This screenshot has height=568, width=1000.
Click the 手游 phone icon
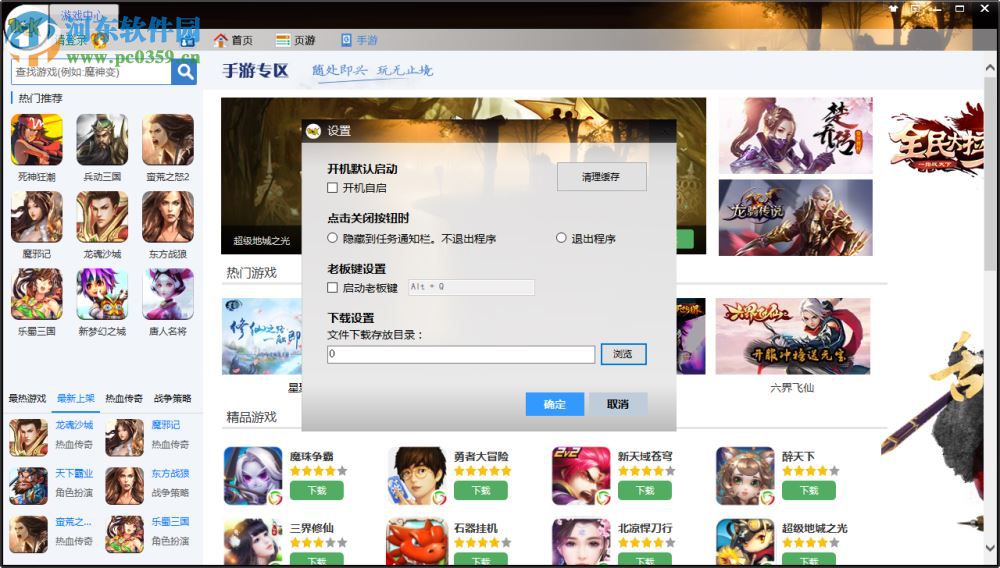click(346, 40)
